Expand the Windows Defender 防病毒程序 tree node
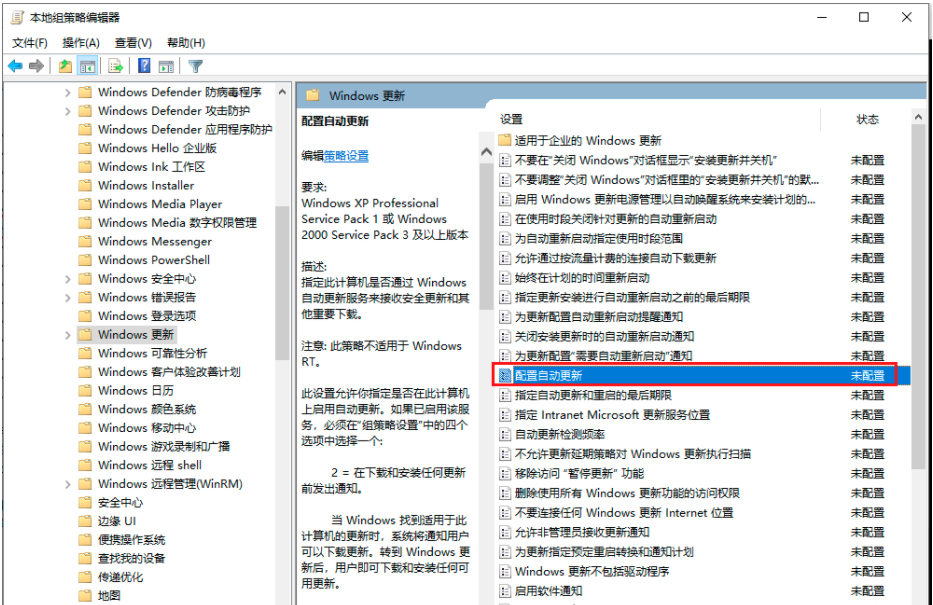 (x=68, y=92)
